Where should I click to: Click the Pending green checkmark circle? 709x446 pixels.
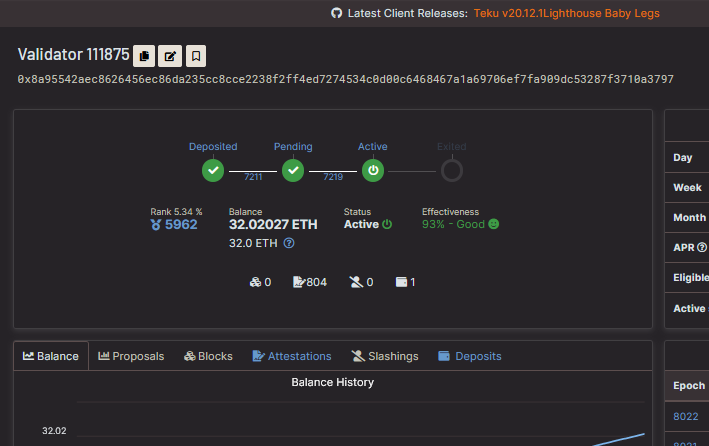293,171
